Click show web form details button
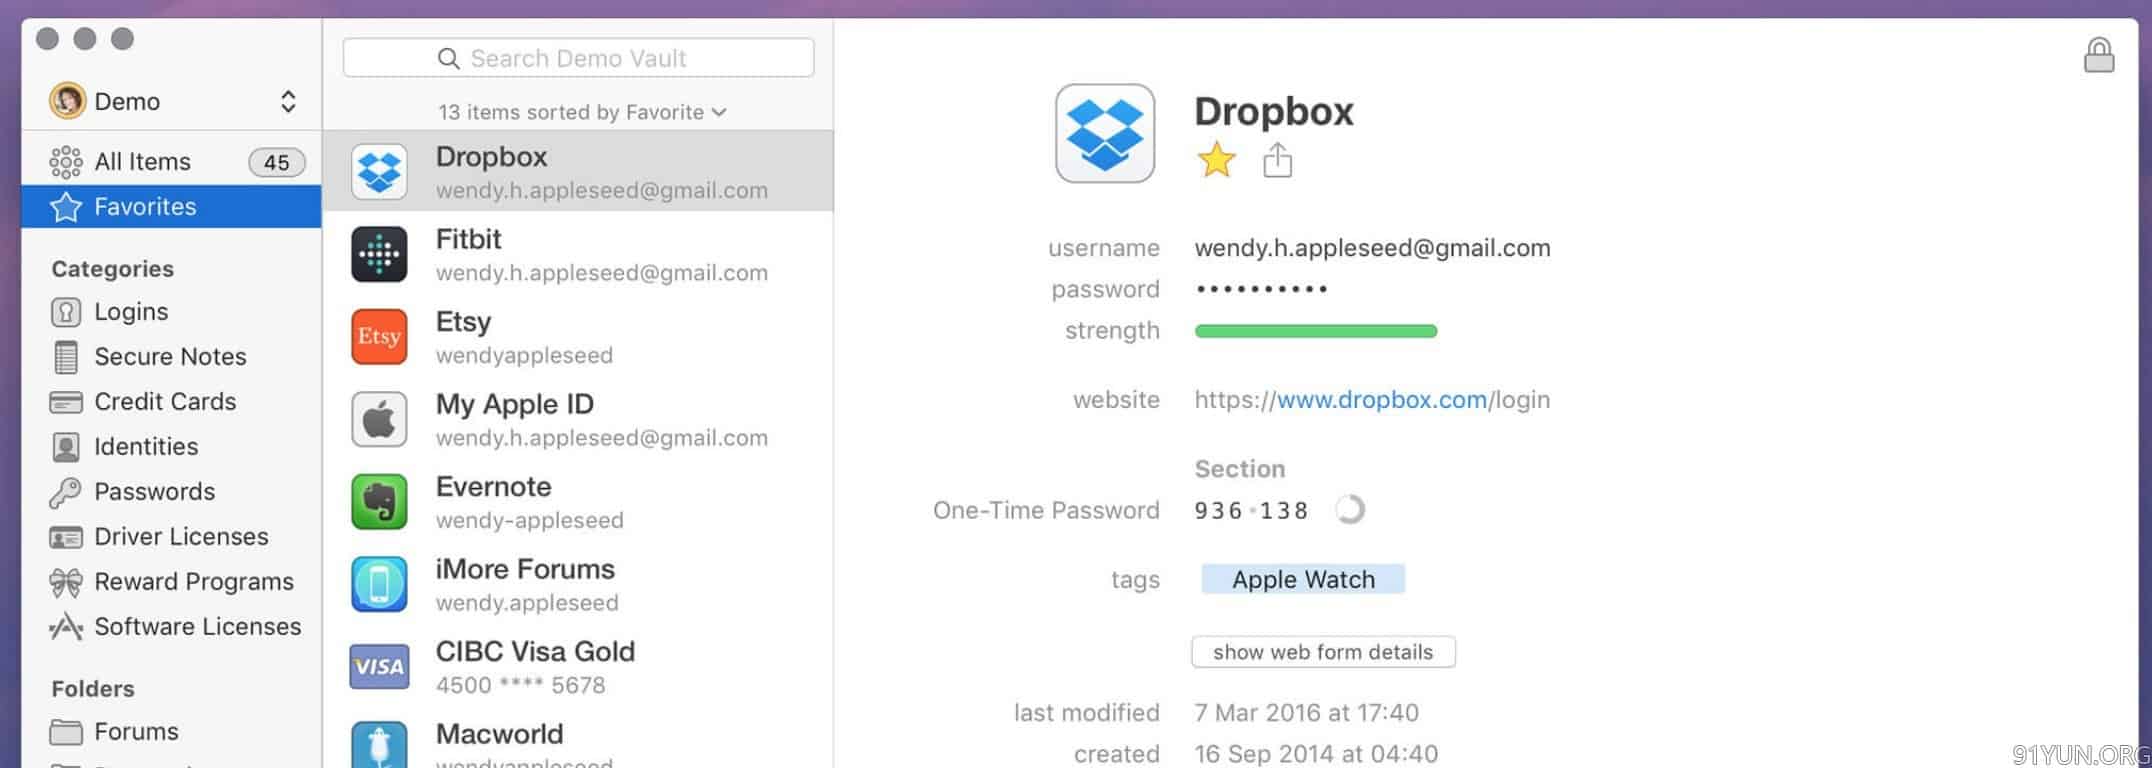2152x768 pixels. (x=1323, y=652)
